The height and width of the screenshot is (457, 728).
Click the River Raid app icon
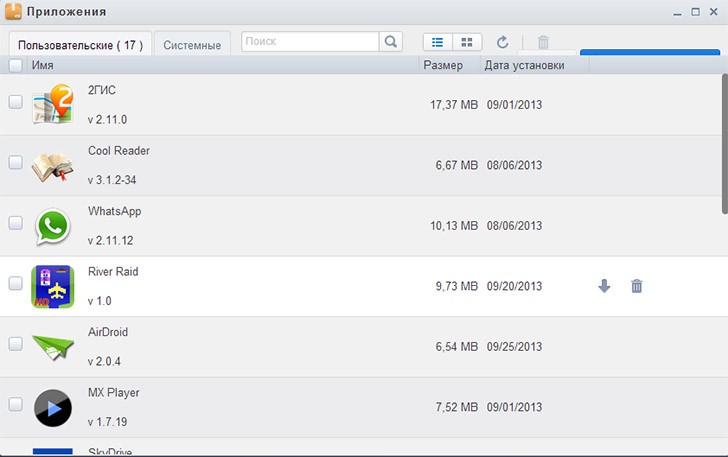pyautogui.click(x=52, y=287)
